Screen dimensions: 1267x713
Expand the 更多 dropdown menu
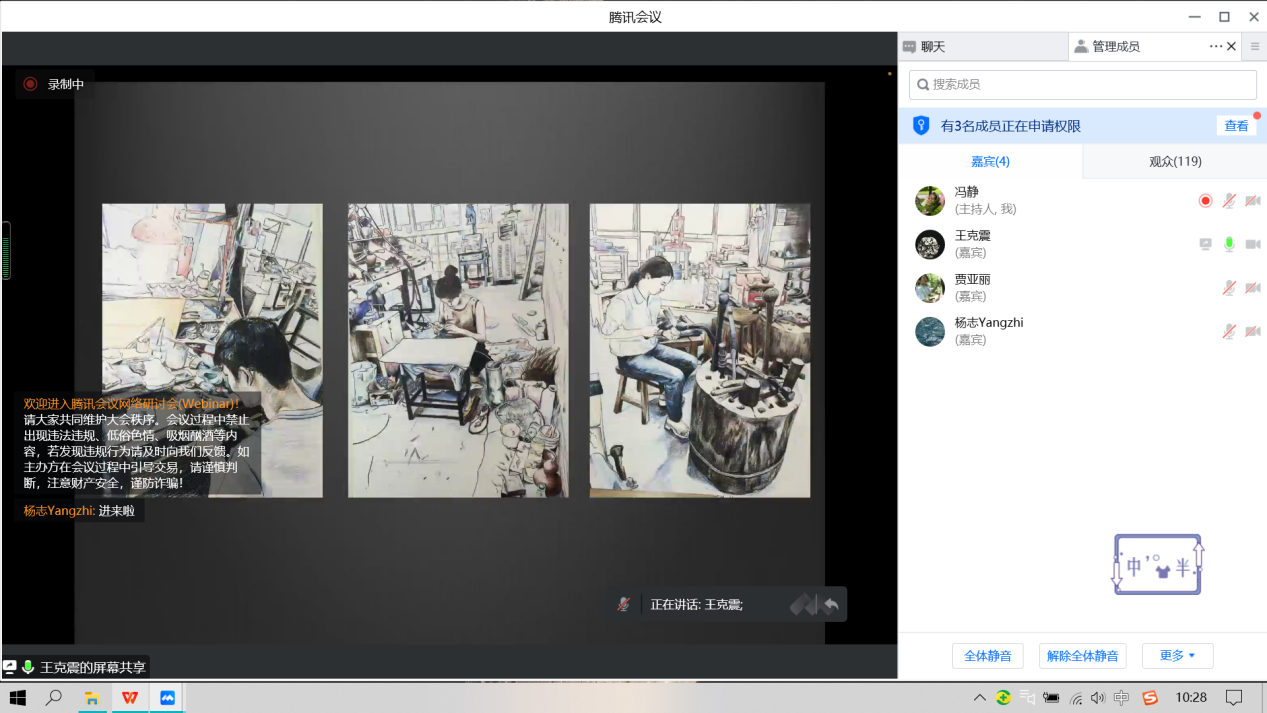click(1177, 656)
